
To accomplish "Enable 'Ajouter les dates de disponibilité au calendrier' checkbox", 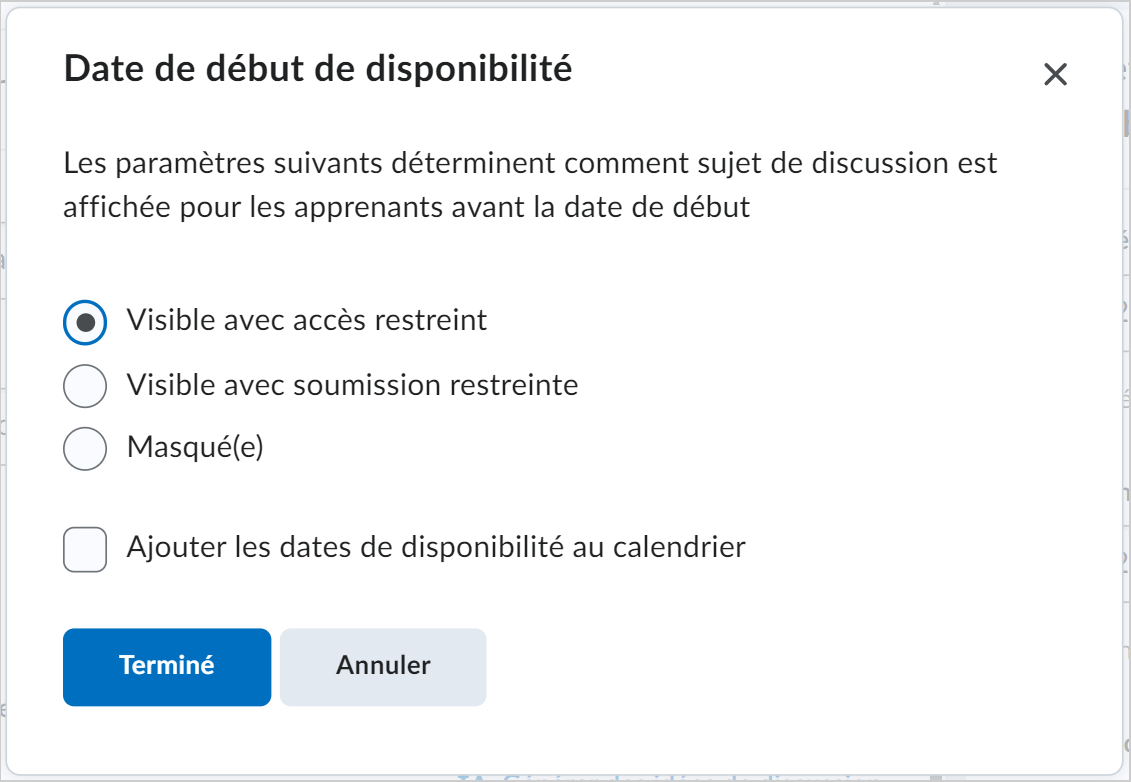I will (x=85, y=550).
